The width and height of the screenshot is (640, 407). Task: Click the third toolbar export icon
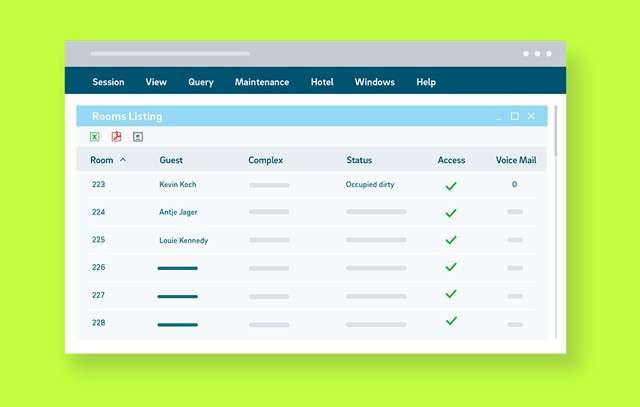pyautogui.click(x=138, y=137)
